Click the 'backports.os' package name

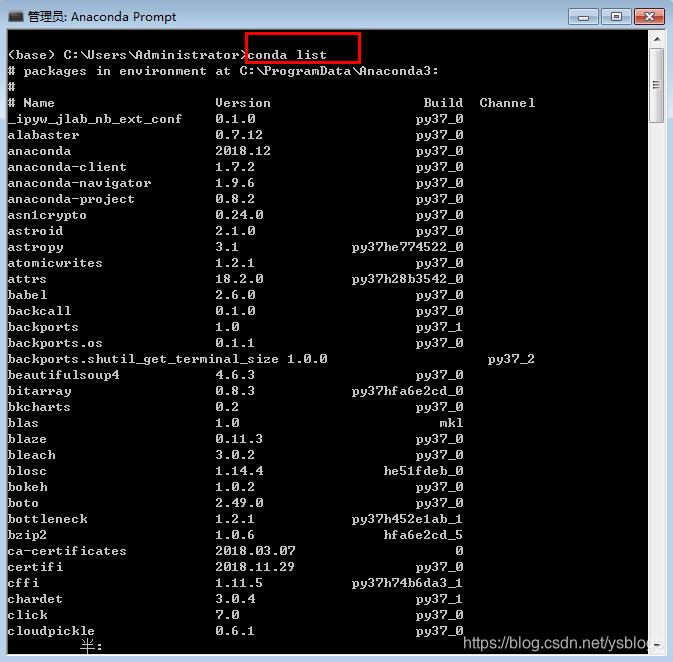55,343
